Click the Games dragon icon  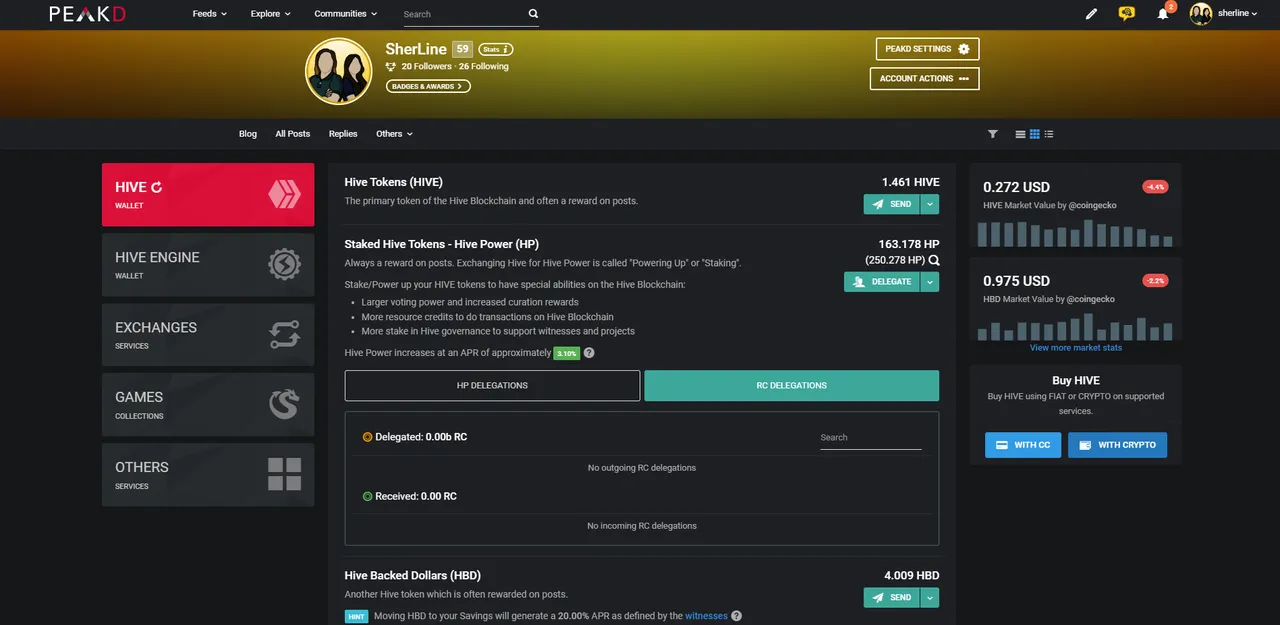point(284,405)
